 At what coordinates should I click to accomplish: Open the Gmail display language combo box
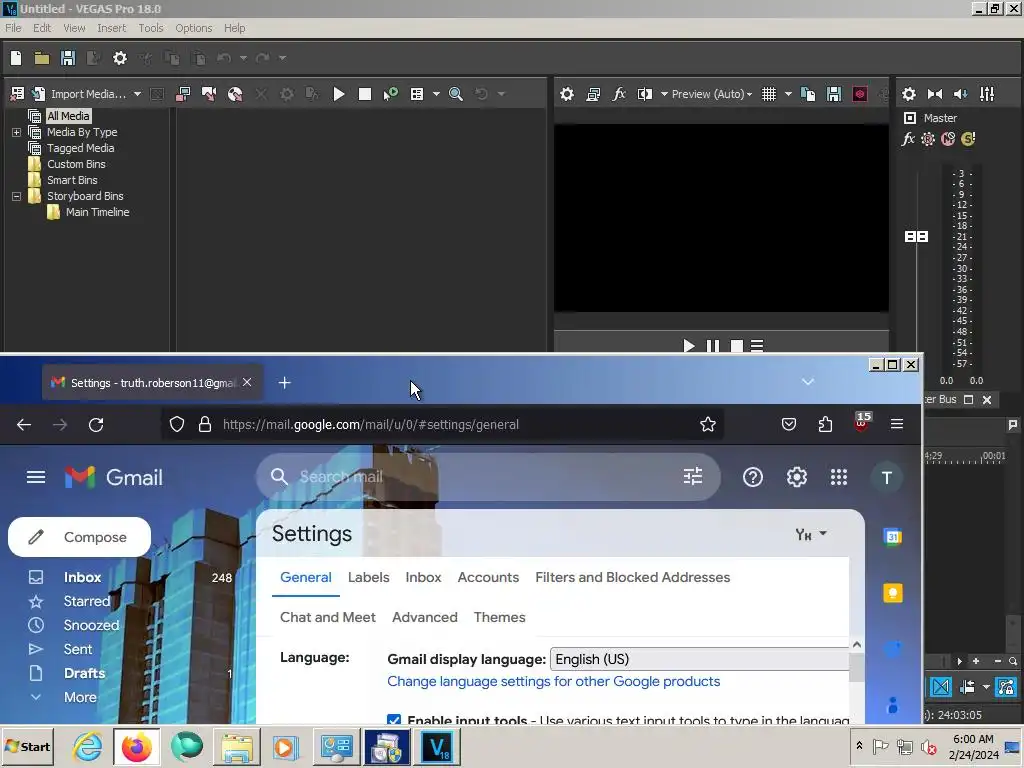pos(699,659)
